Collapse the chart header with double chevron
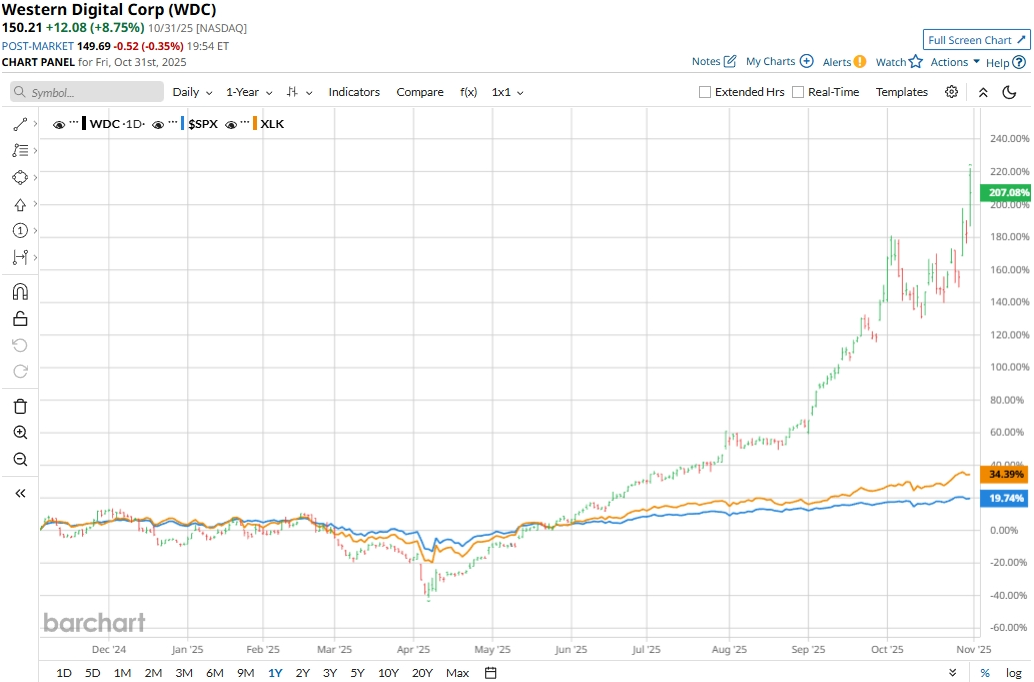 click(983, 92)
